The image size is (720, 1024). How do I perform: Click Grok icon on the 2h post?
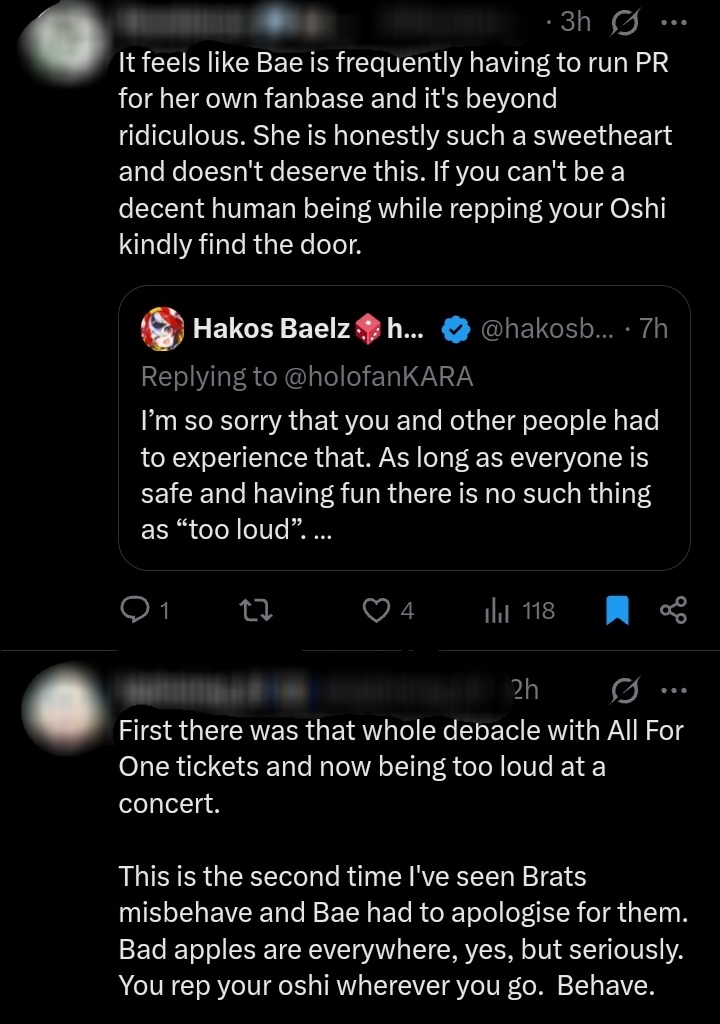tap(627, 690)
